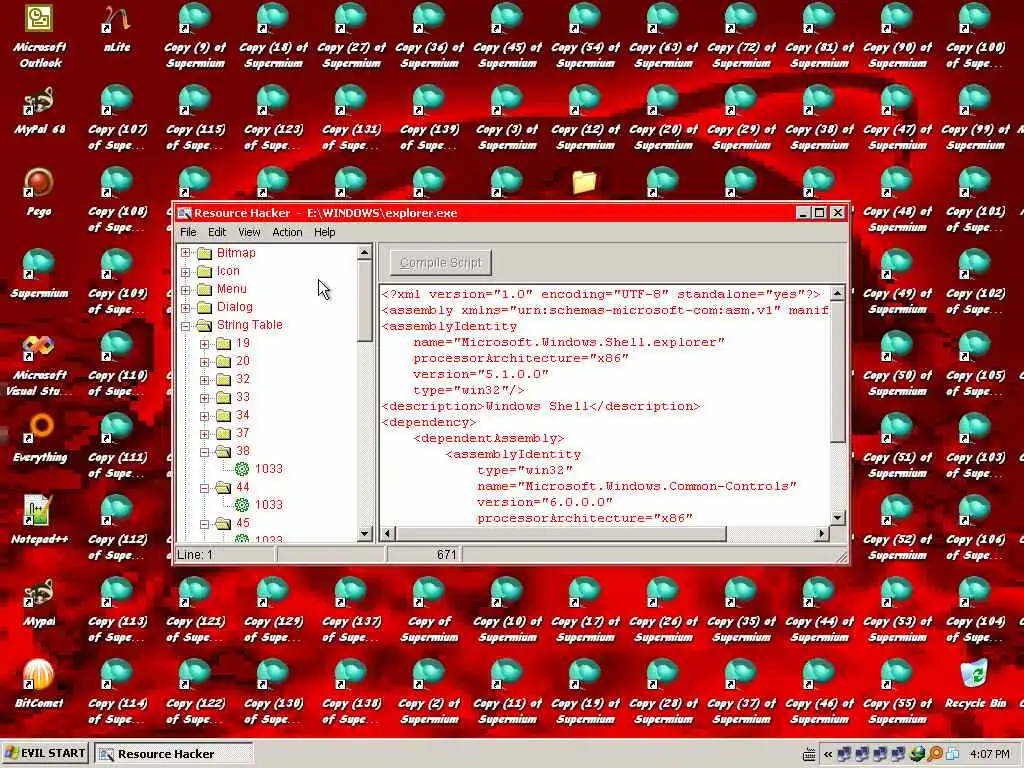This screenshot has width=1024, height=768.
Task: Collapse the String Table folder
Action: pos(186,325)
